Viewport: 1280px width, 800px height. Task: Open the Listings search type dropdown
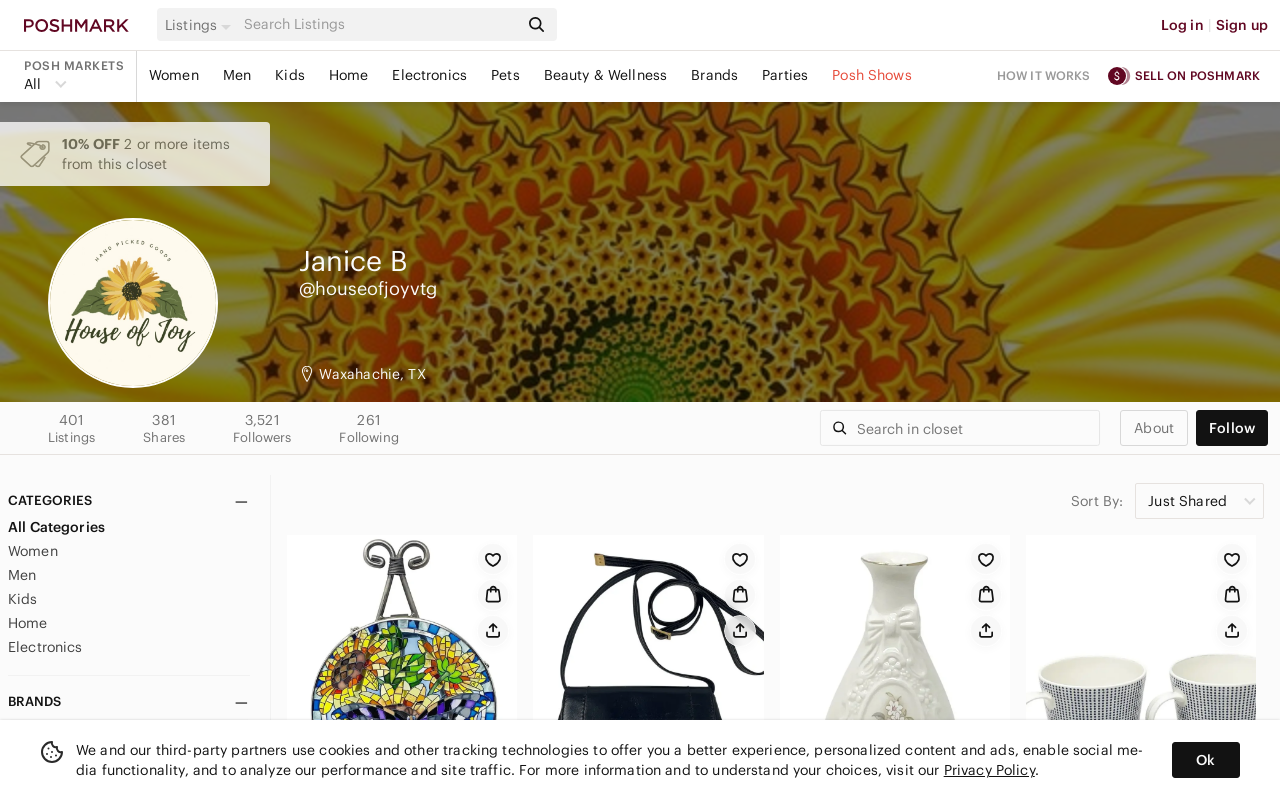pos(197,25)
